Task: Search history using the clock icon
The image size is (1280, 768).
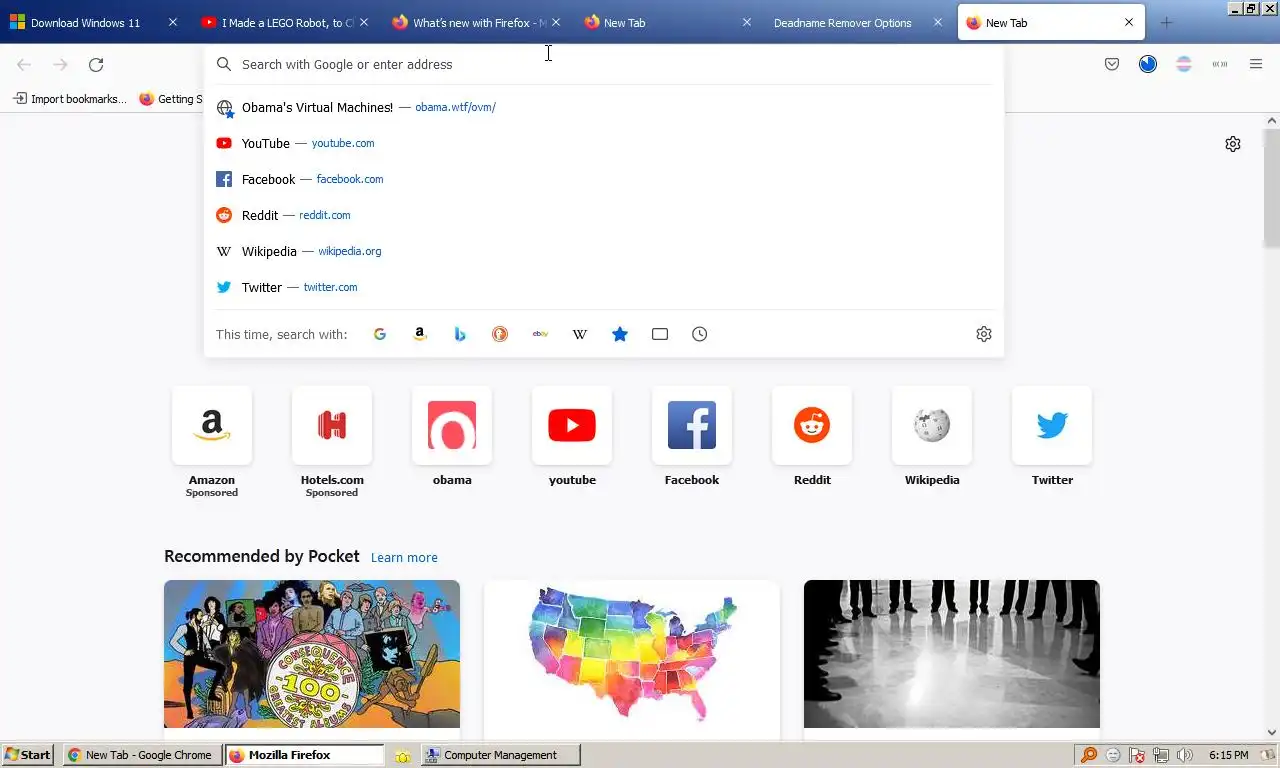Action: tap(700, 334)
